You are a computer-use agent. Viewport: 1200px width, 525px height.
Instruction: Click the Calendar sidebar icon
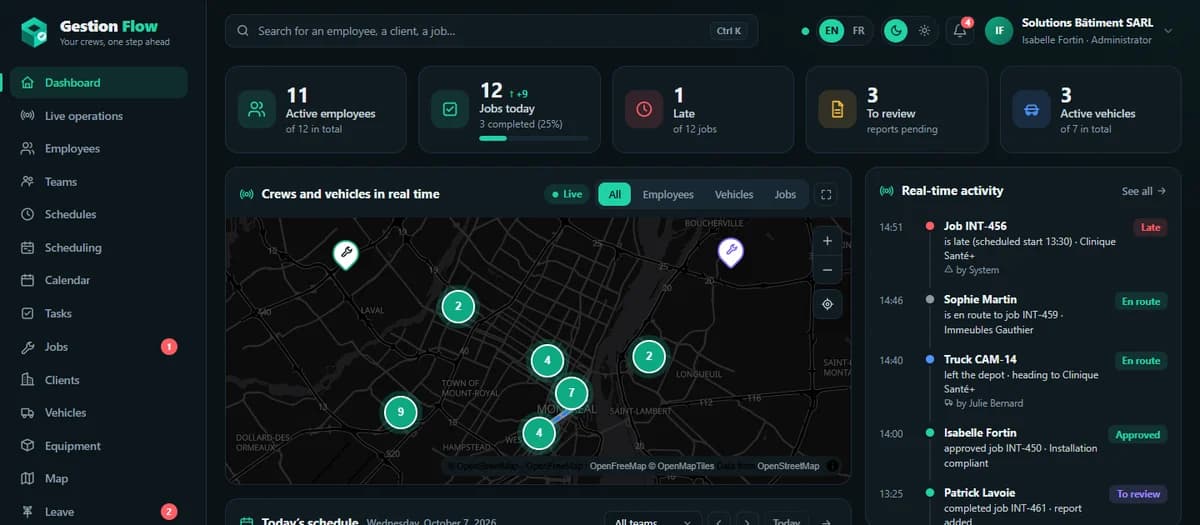coord(28,281)
